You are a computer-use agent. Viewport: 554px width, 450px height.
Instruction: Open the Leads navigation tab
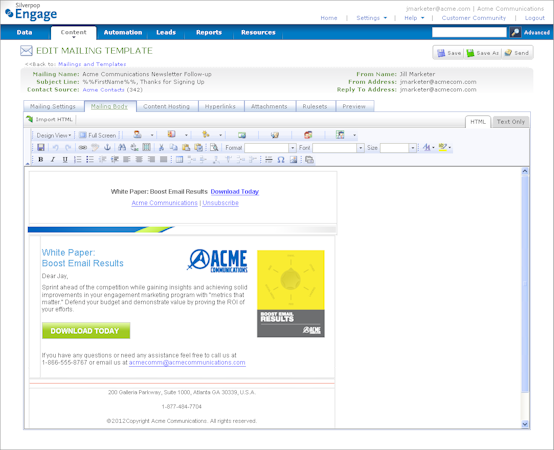(166, 32)
